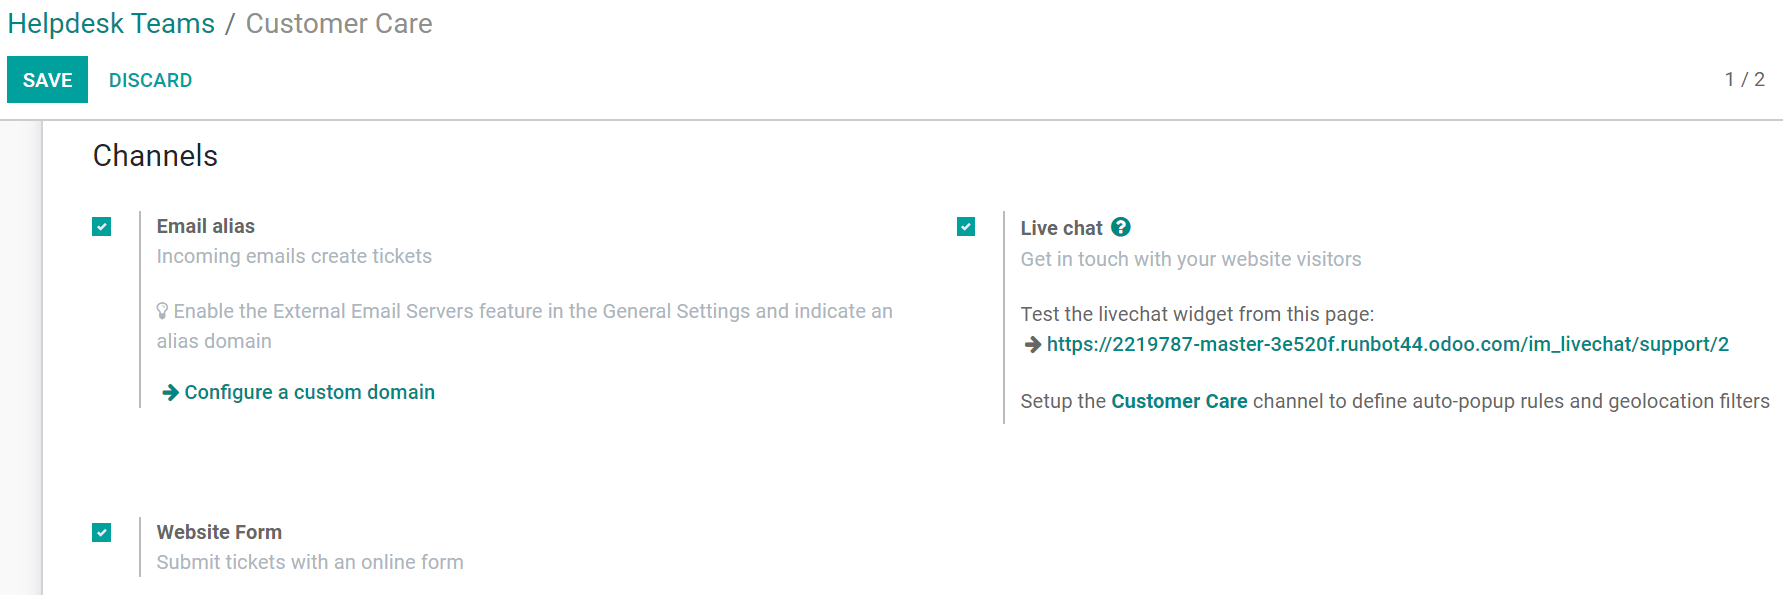Select the Customer Care breadcrumb item
The width and height of the screenshot is (1783, 595).
coord(339,24)
